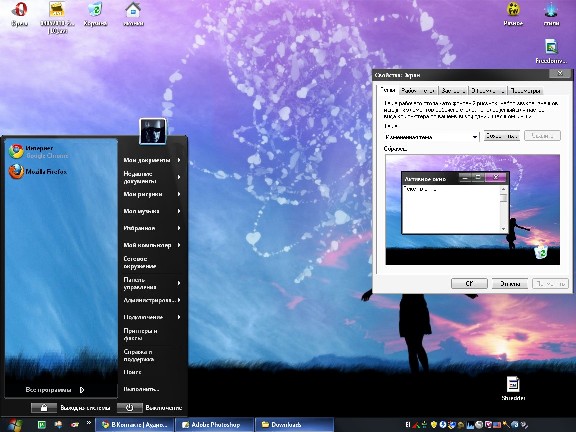Expand the Connect To submenu arrow

[179, 317]
